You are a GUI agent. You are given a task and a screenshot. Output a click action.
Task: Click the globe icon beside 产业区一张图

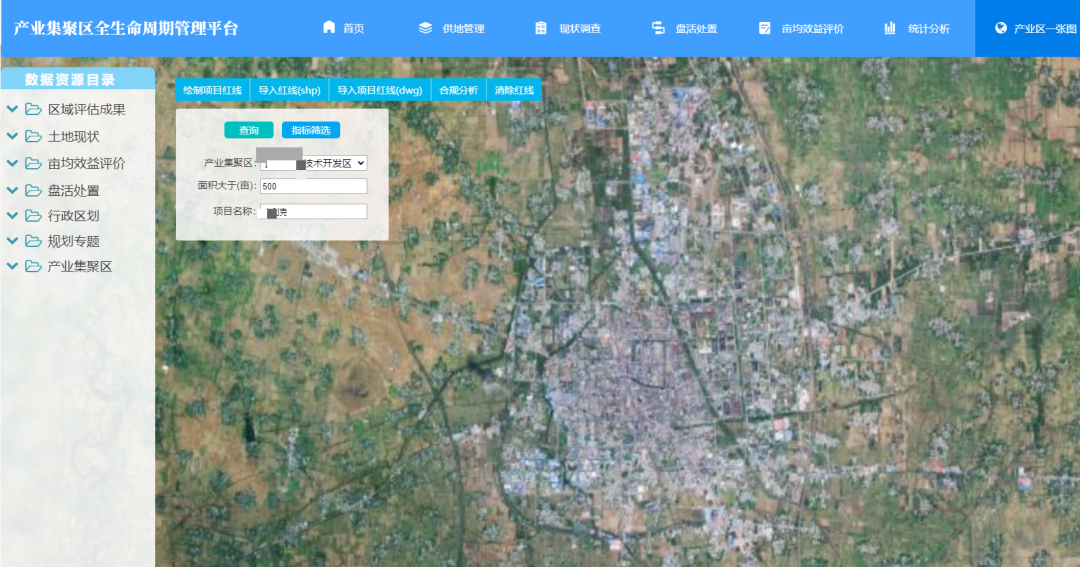[1001, 28]
